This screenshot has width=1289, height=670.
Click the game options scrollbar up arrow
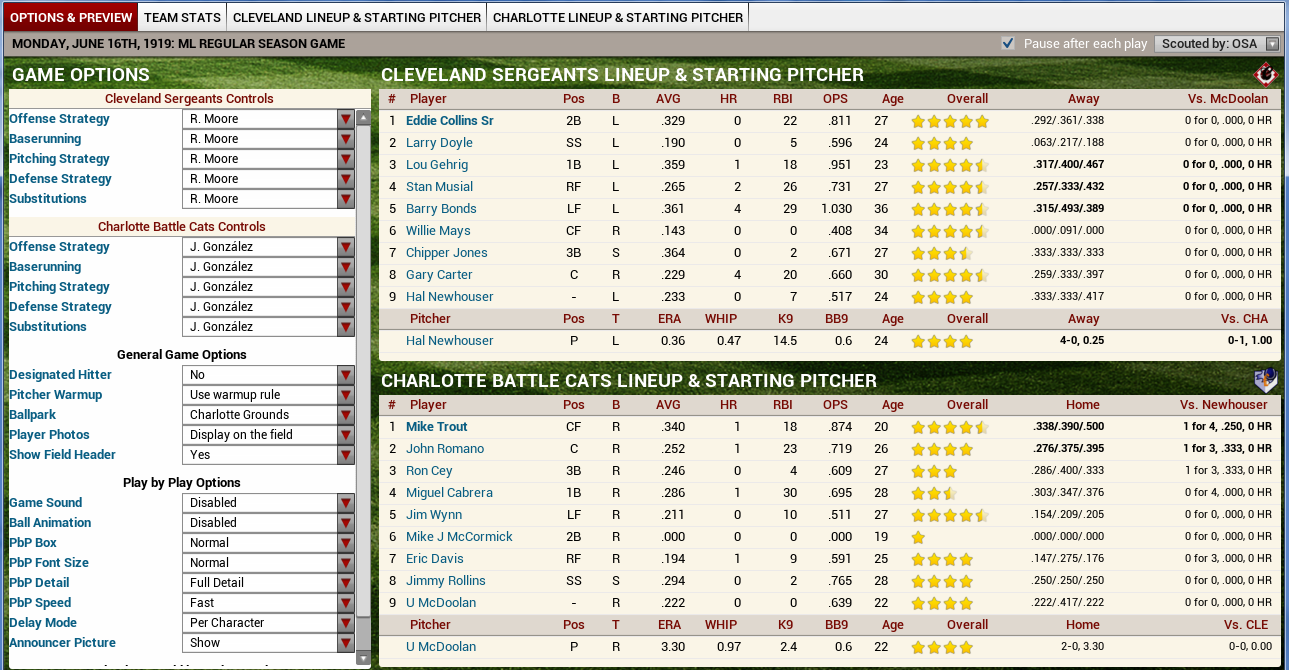click(x=363, y=98)
